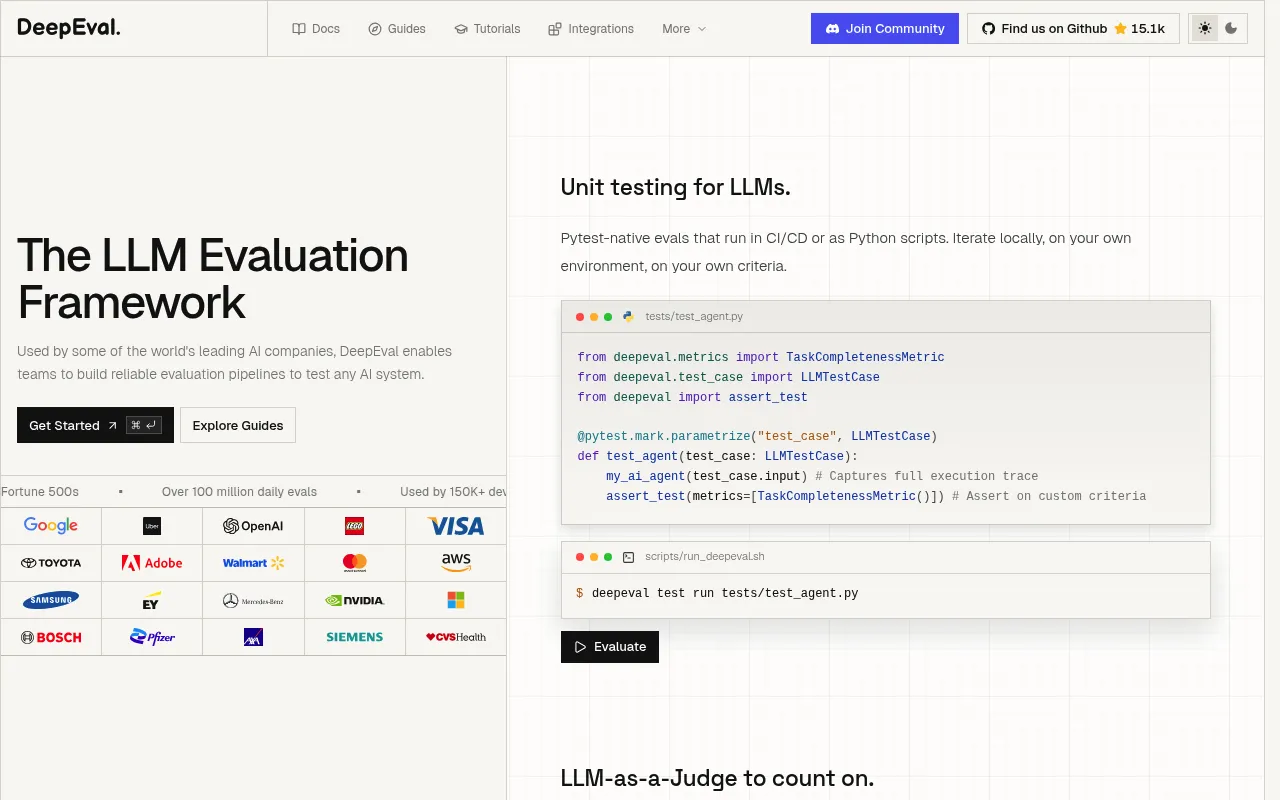Click the VISA logo
The width and height of the screenshot is (1280, 800).
pyautogui.click(x=456, y=526)
